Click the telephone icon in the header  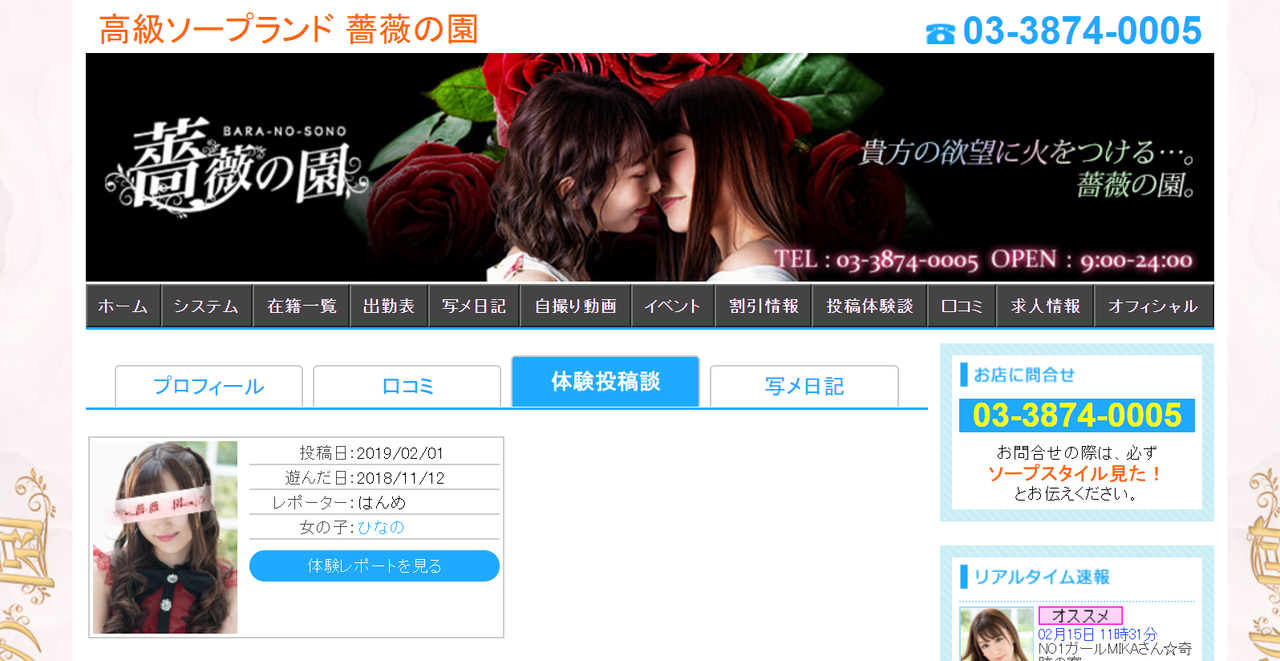coord(940,33)
